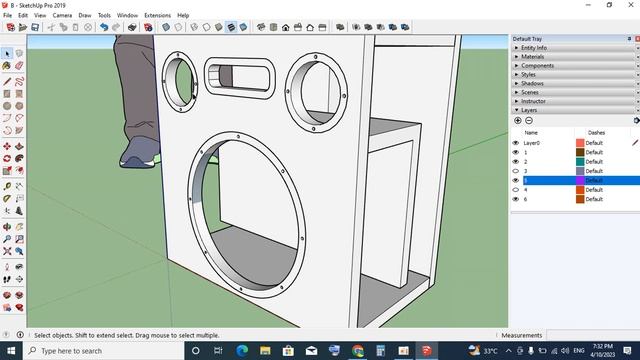Hide Layer0 using its eye icon
The height and width of the screenshot is (360, 640).
[x=516, y=143]
